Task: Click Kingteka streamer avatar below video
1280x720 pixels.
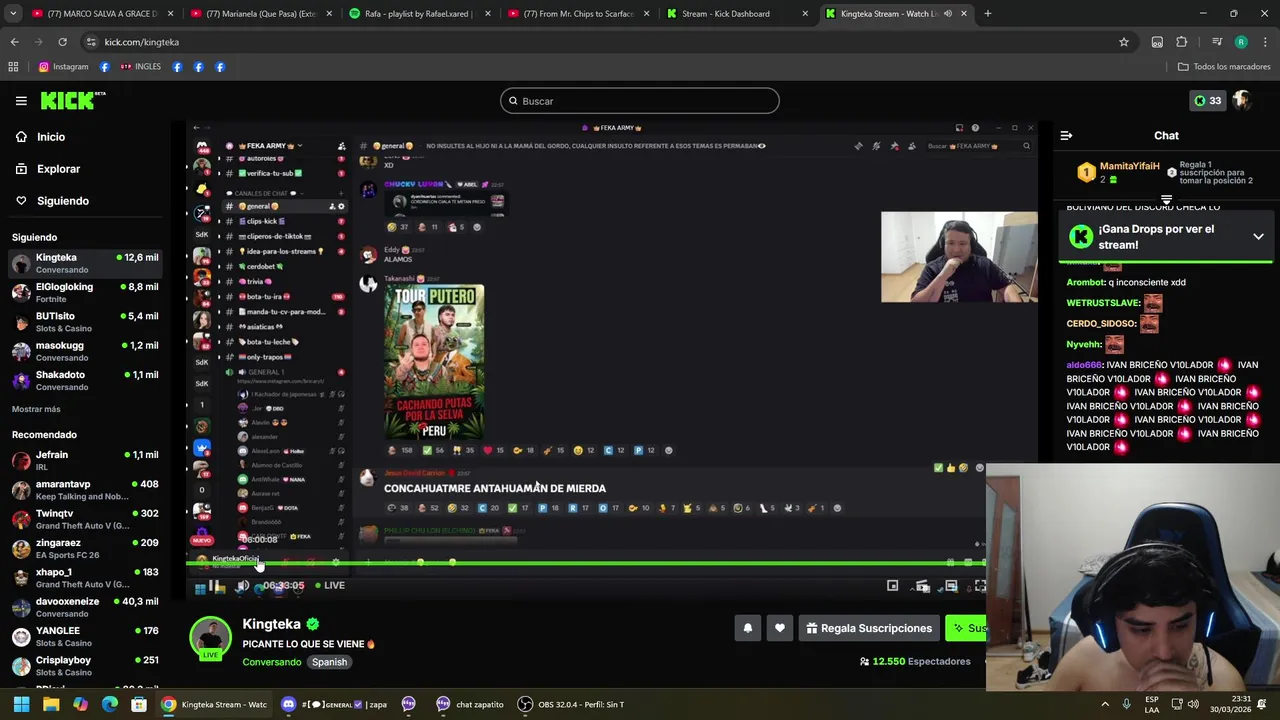Action: coord(210,638)
